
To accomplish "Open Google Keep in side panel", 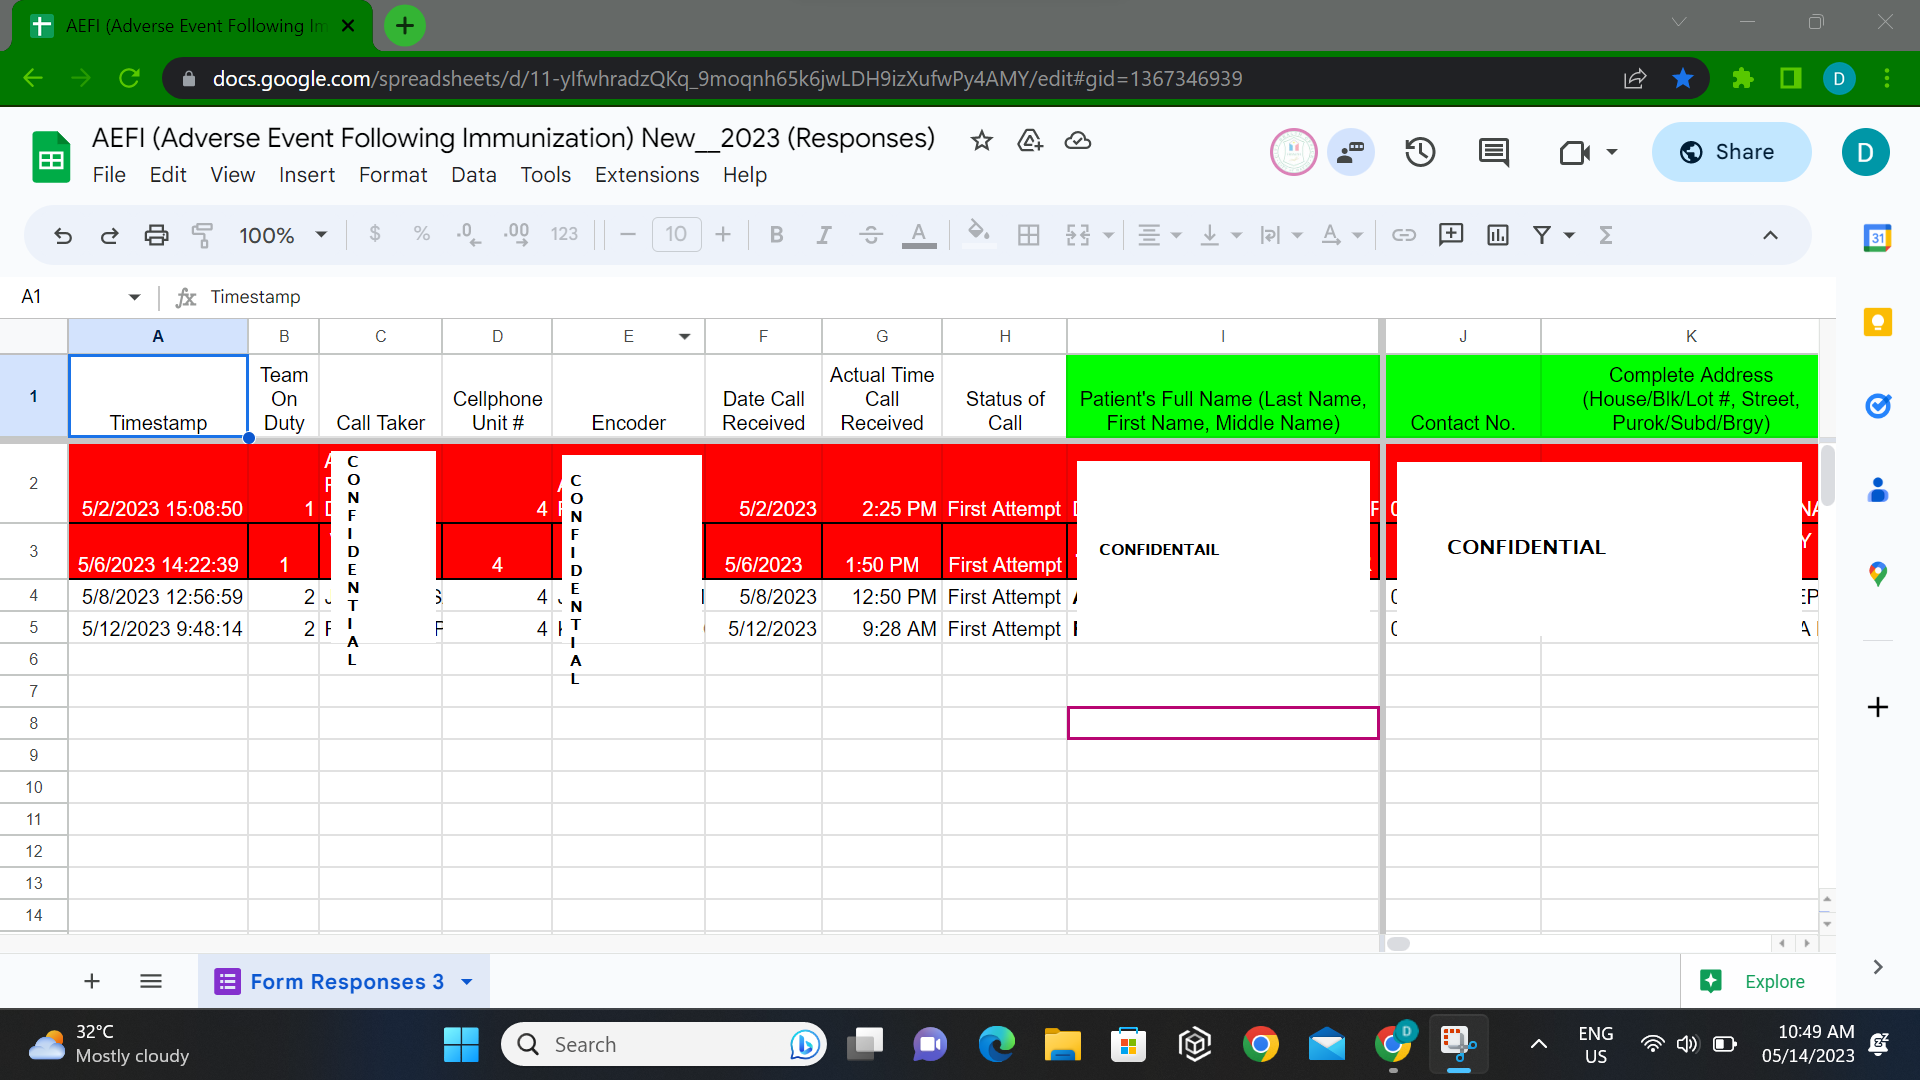I will pyautogui.click(x=1877, y=322).
